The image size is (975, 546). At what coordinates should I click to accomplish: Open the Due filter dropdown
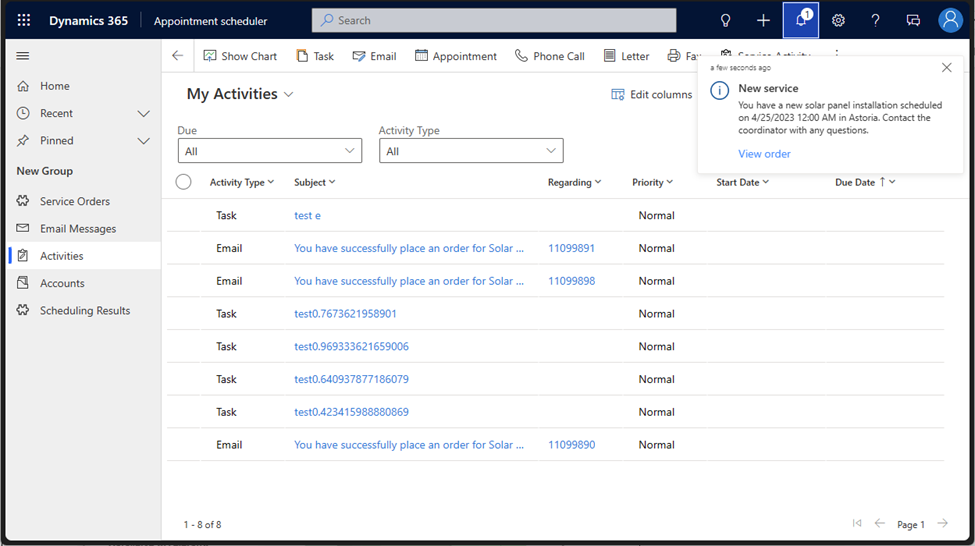coord(269,151)
